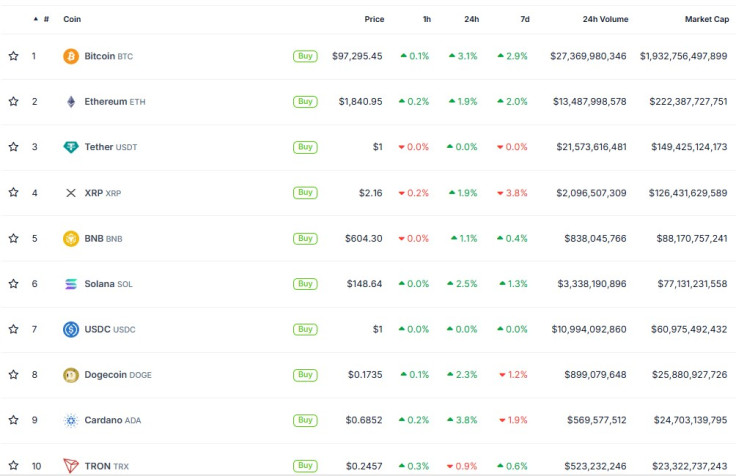Sort by 7d change column header

pos(525,19)
